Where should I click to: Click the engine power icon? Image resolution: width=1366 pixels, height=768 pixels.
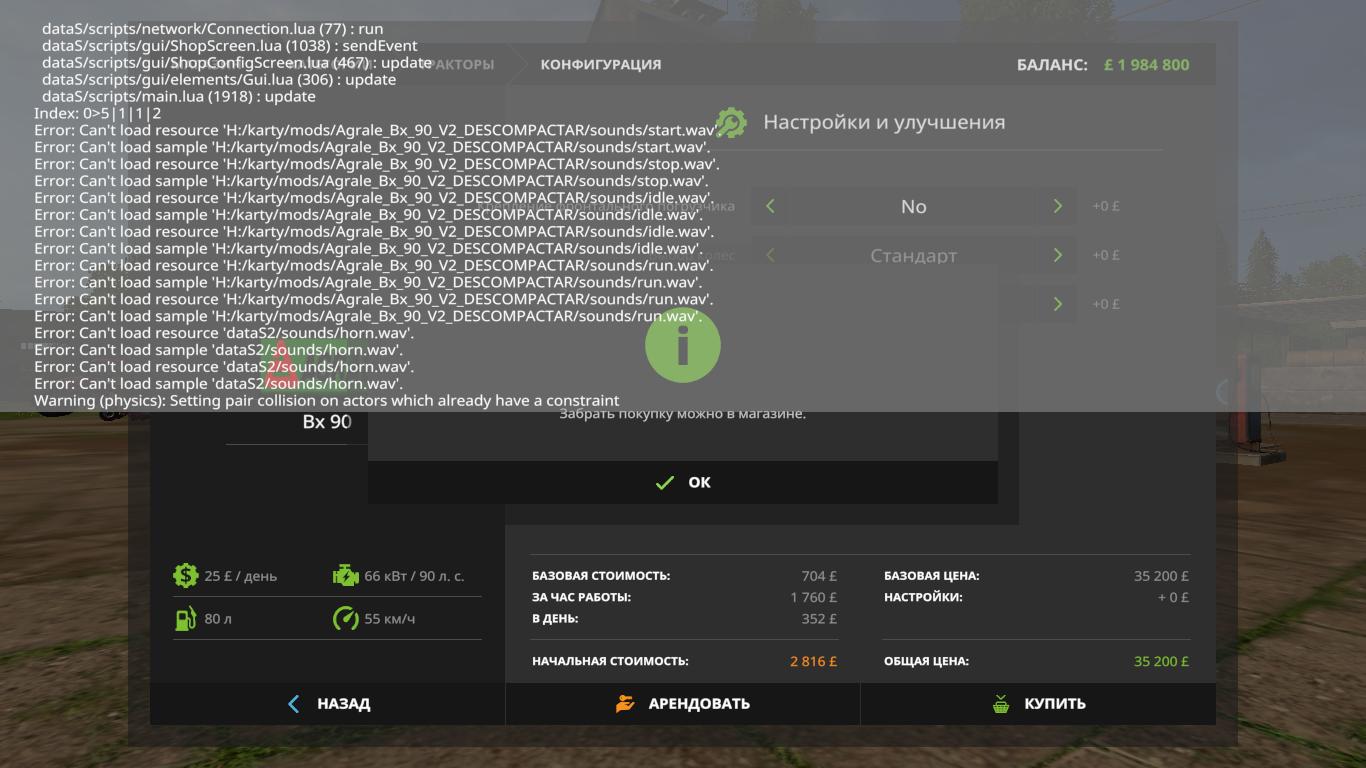345,575
